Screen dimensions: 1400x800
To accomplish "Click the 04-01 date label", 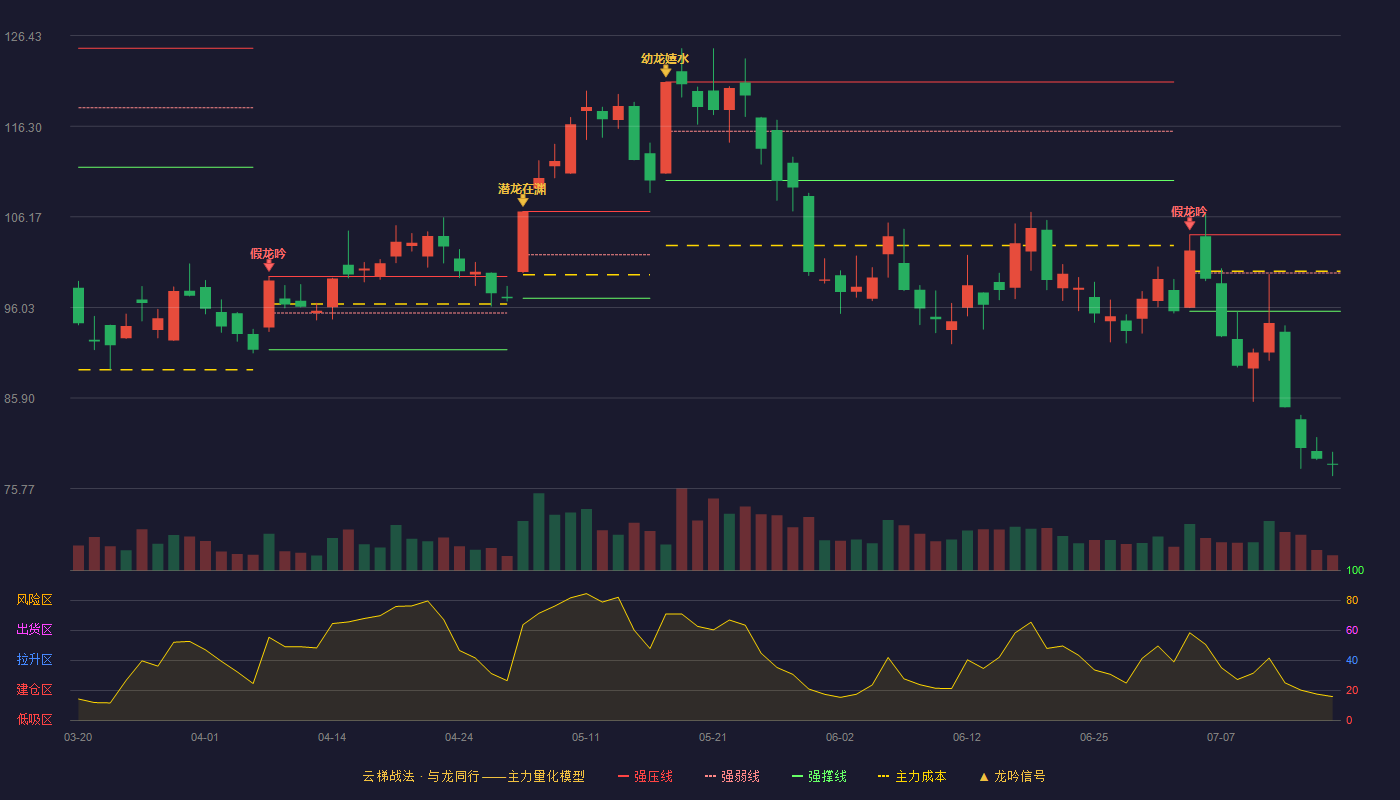I will point(205,737).
